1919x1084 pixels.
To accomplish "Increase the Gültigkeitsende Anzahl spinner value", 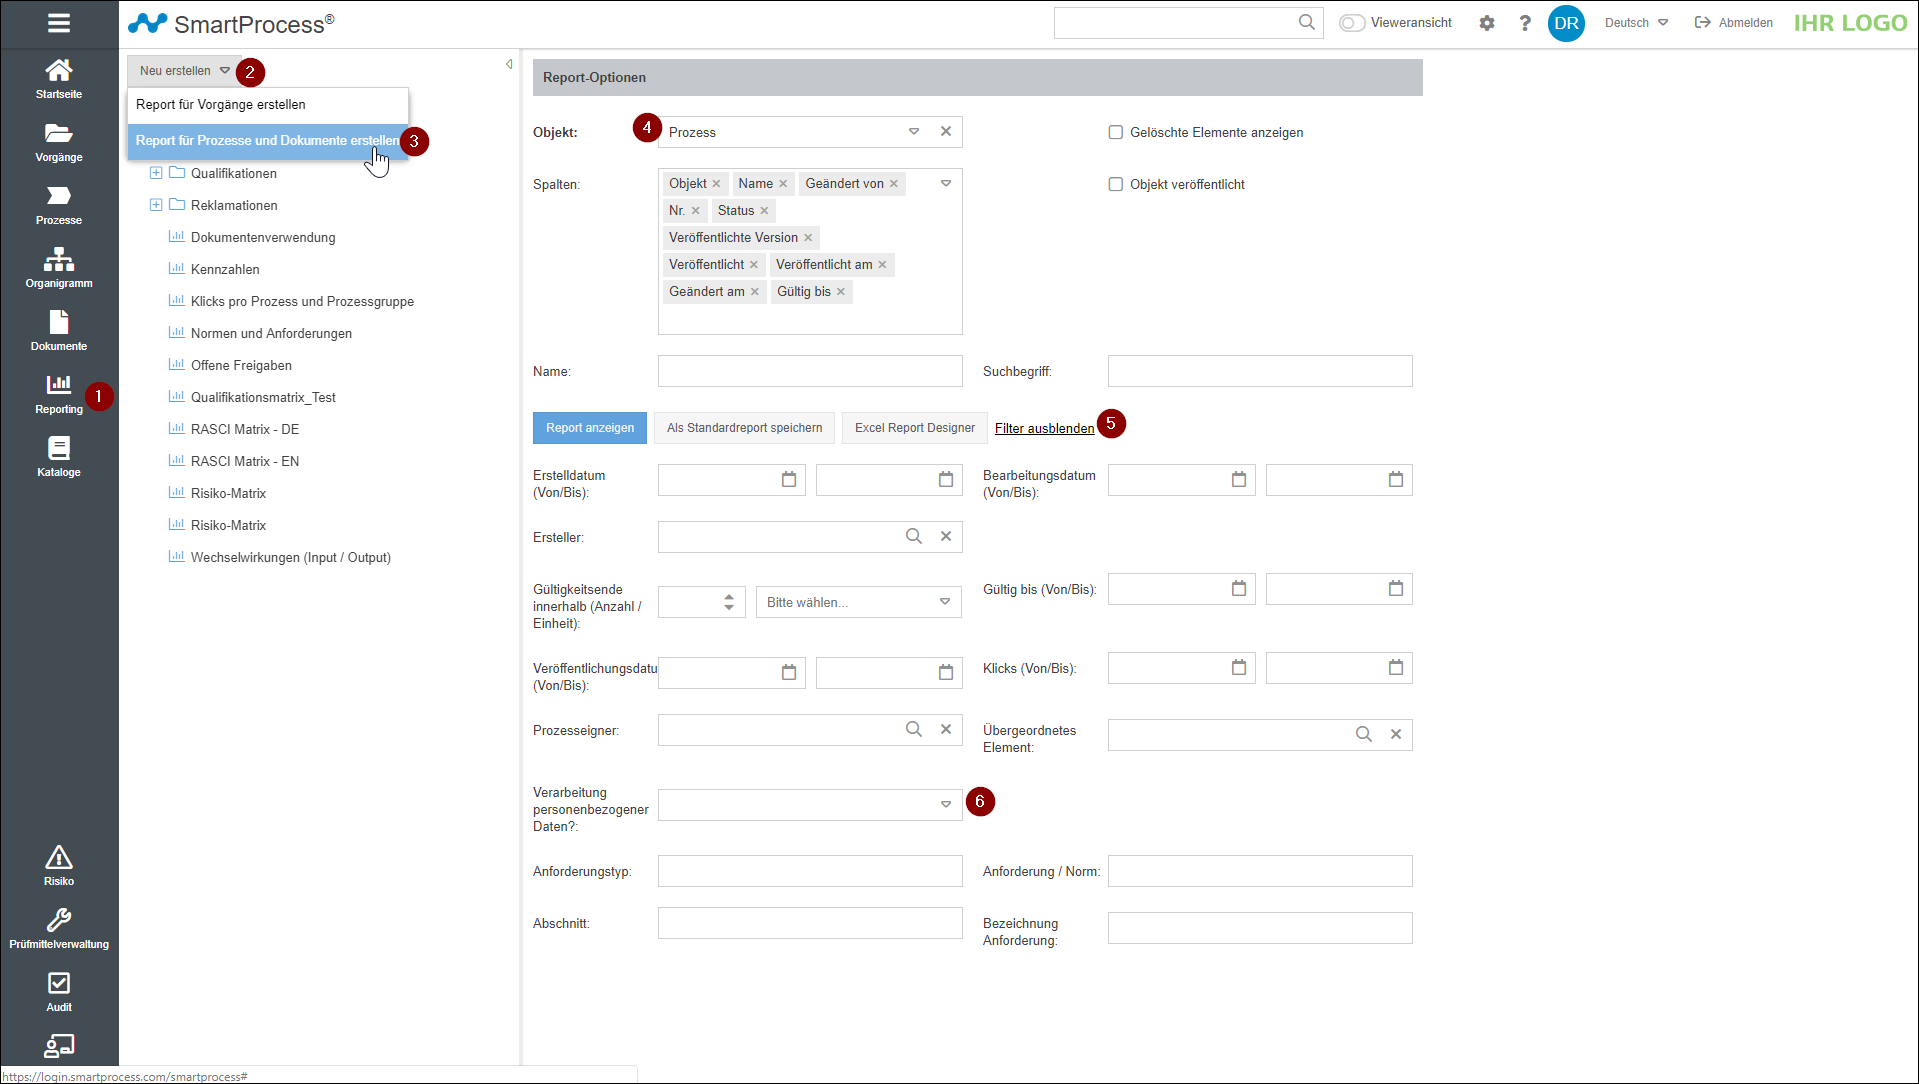I will [729, 597].
